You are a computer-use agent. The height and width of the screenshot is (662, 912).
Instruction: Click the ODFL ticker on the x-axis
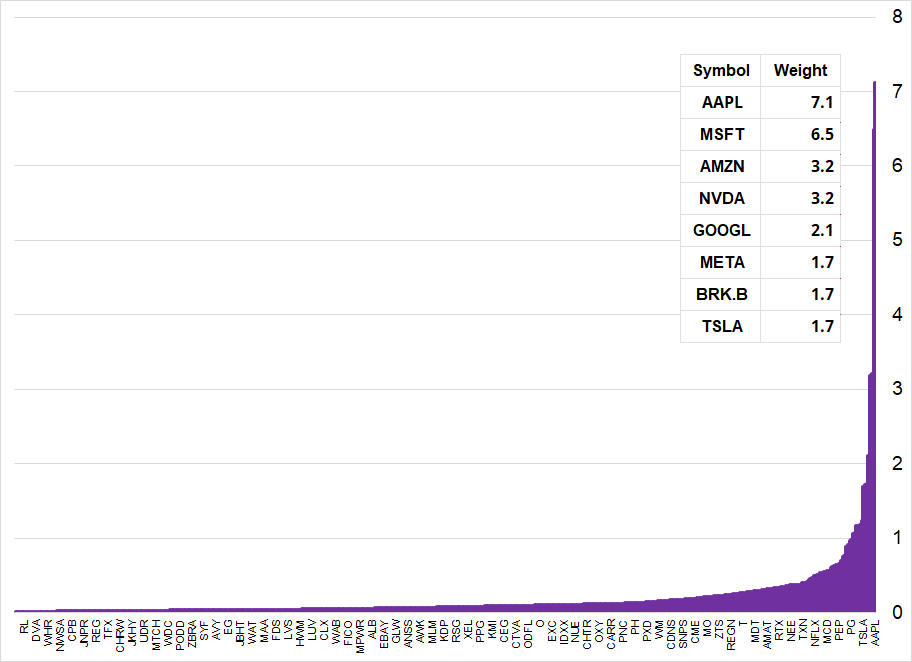point(528,634)
